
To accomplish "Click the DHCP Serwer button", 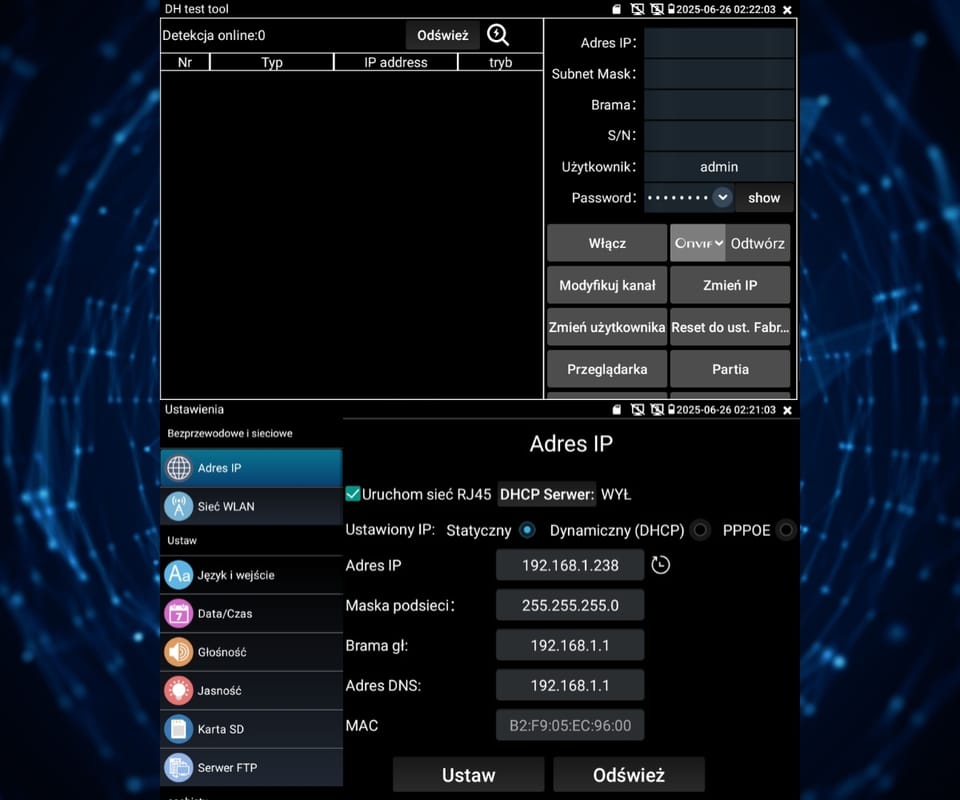I will click(546, 494).
